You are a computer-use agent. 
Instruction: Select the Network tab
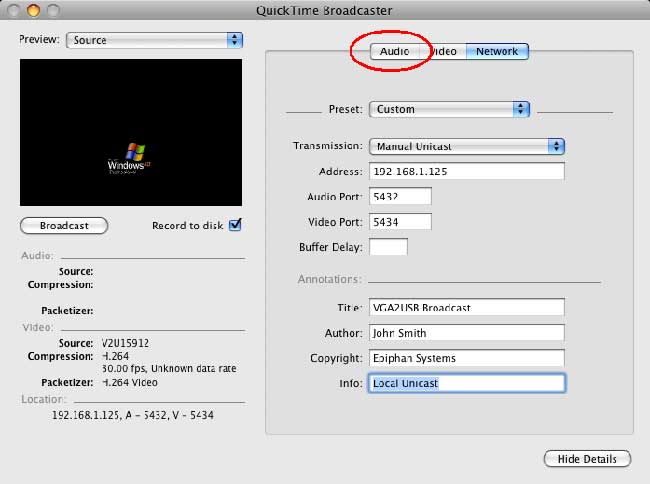pos(497,51)
